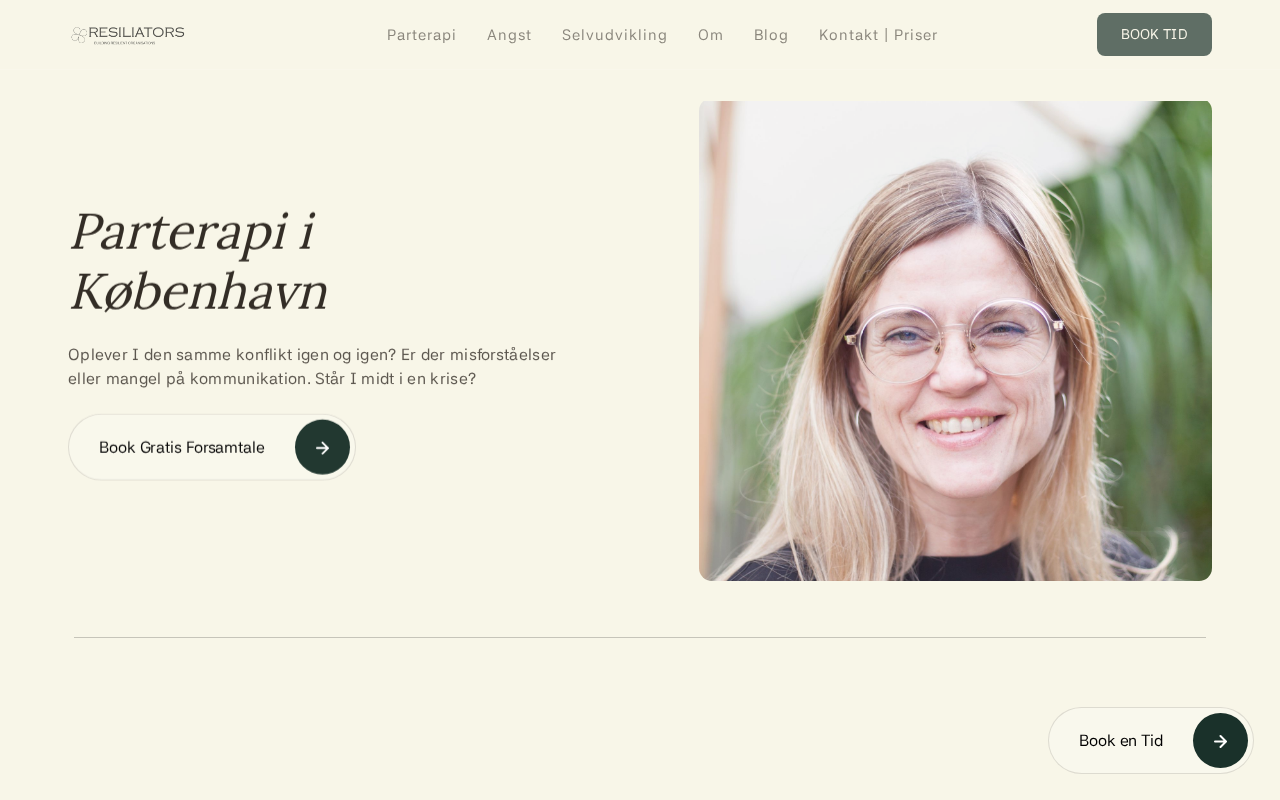Click the therapist portrait photo
This screenshot has width=1280, height=800.
(955, 340)
